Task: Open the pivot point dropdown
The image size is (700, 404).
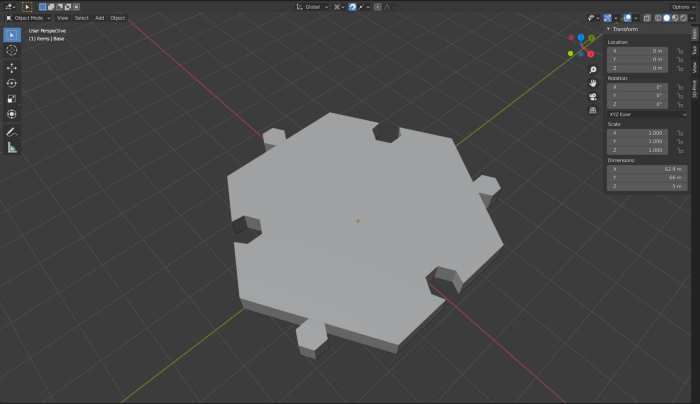Action: pyautogui.click(x=339, y=7)
